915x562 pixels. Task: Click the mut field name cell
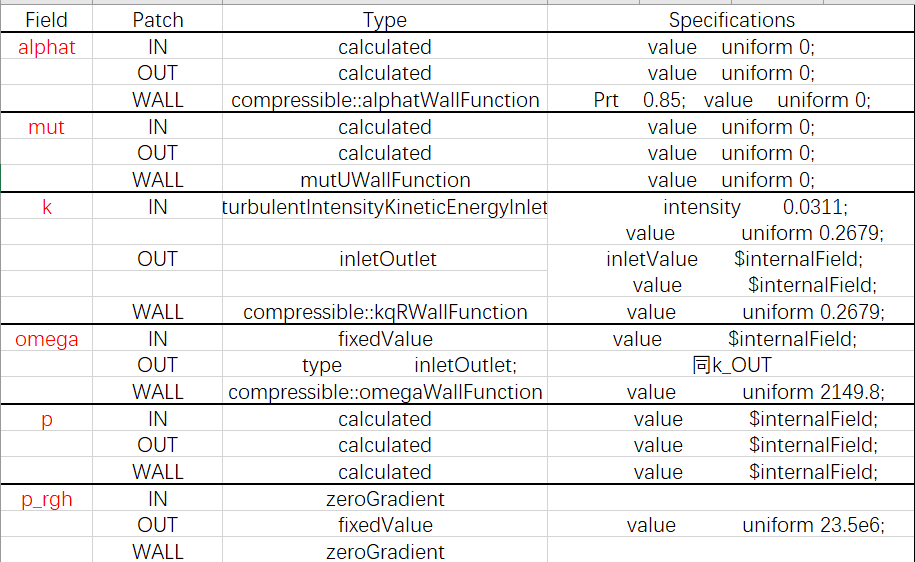click(47, 127)
